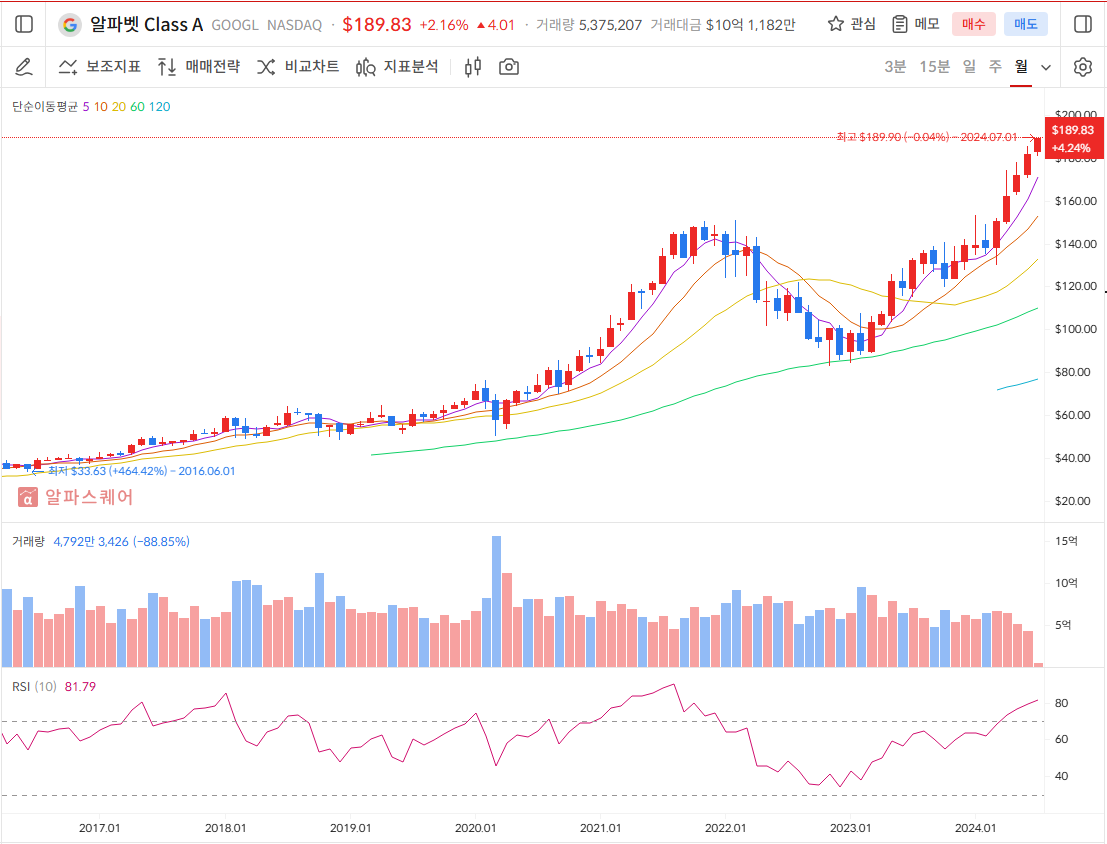This screenshot has width=1107, height=844.
Task: Toggle the left sidebar panel icon
Action: click(24, 24)
